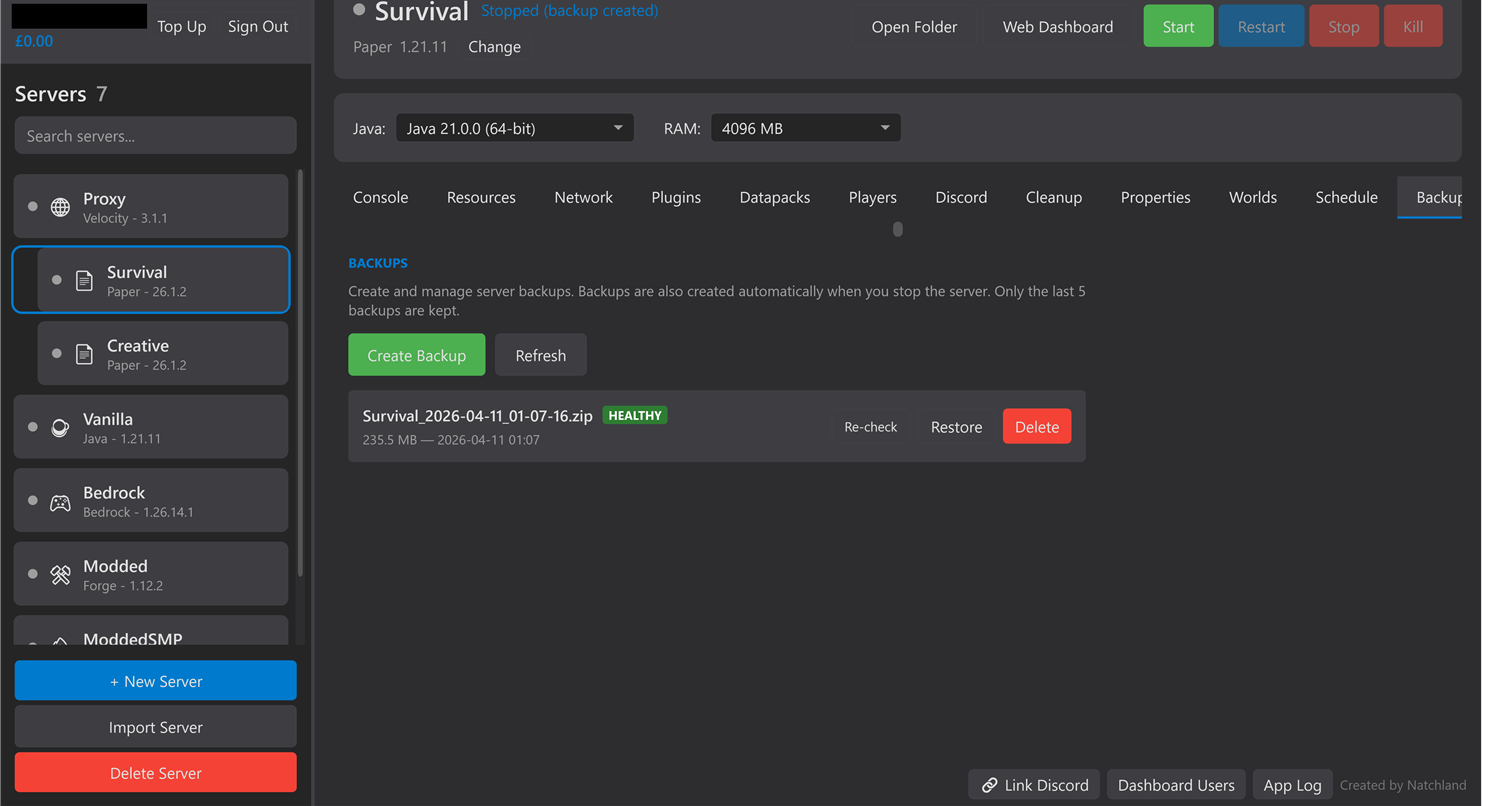Viewport: 1500px width, 806px height.
Task: Click the Modded server crossed-tools Forge icon
Action: [58, 573]
